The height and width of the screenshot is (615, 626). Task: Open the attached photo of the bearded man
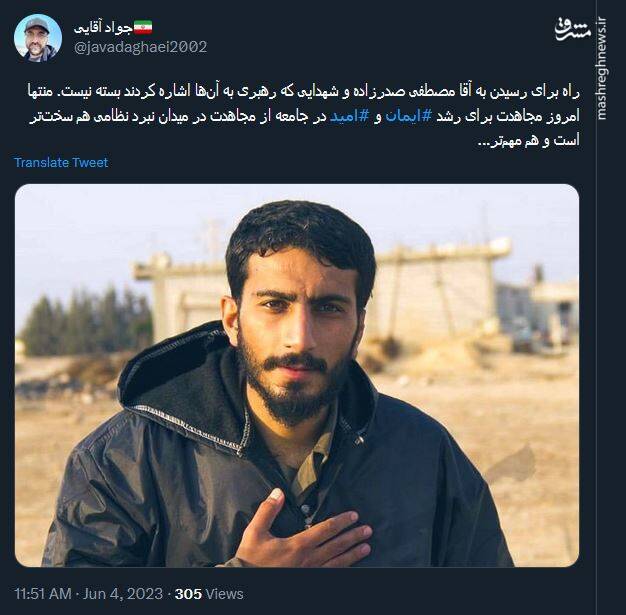pos(297,375)
